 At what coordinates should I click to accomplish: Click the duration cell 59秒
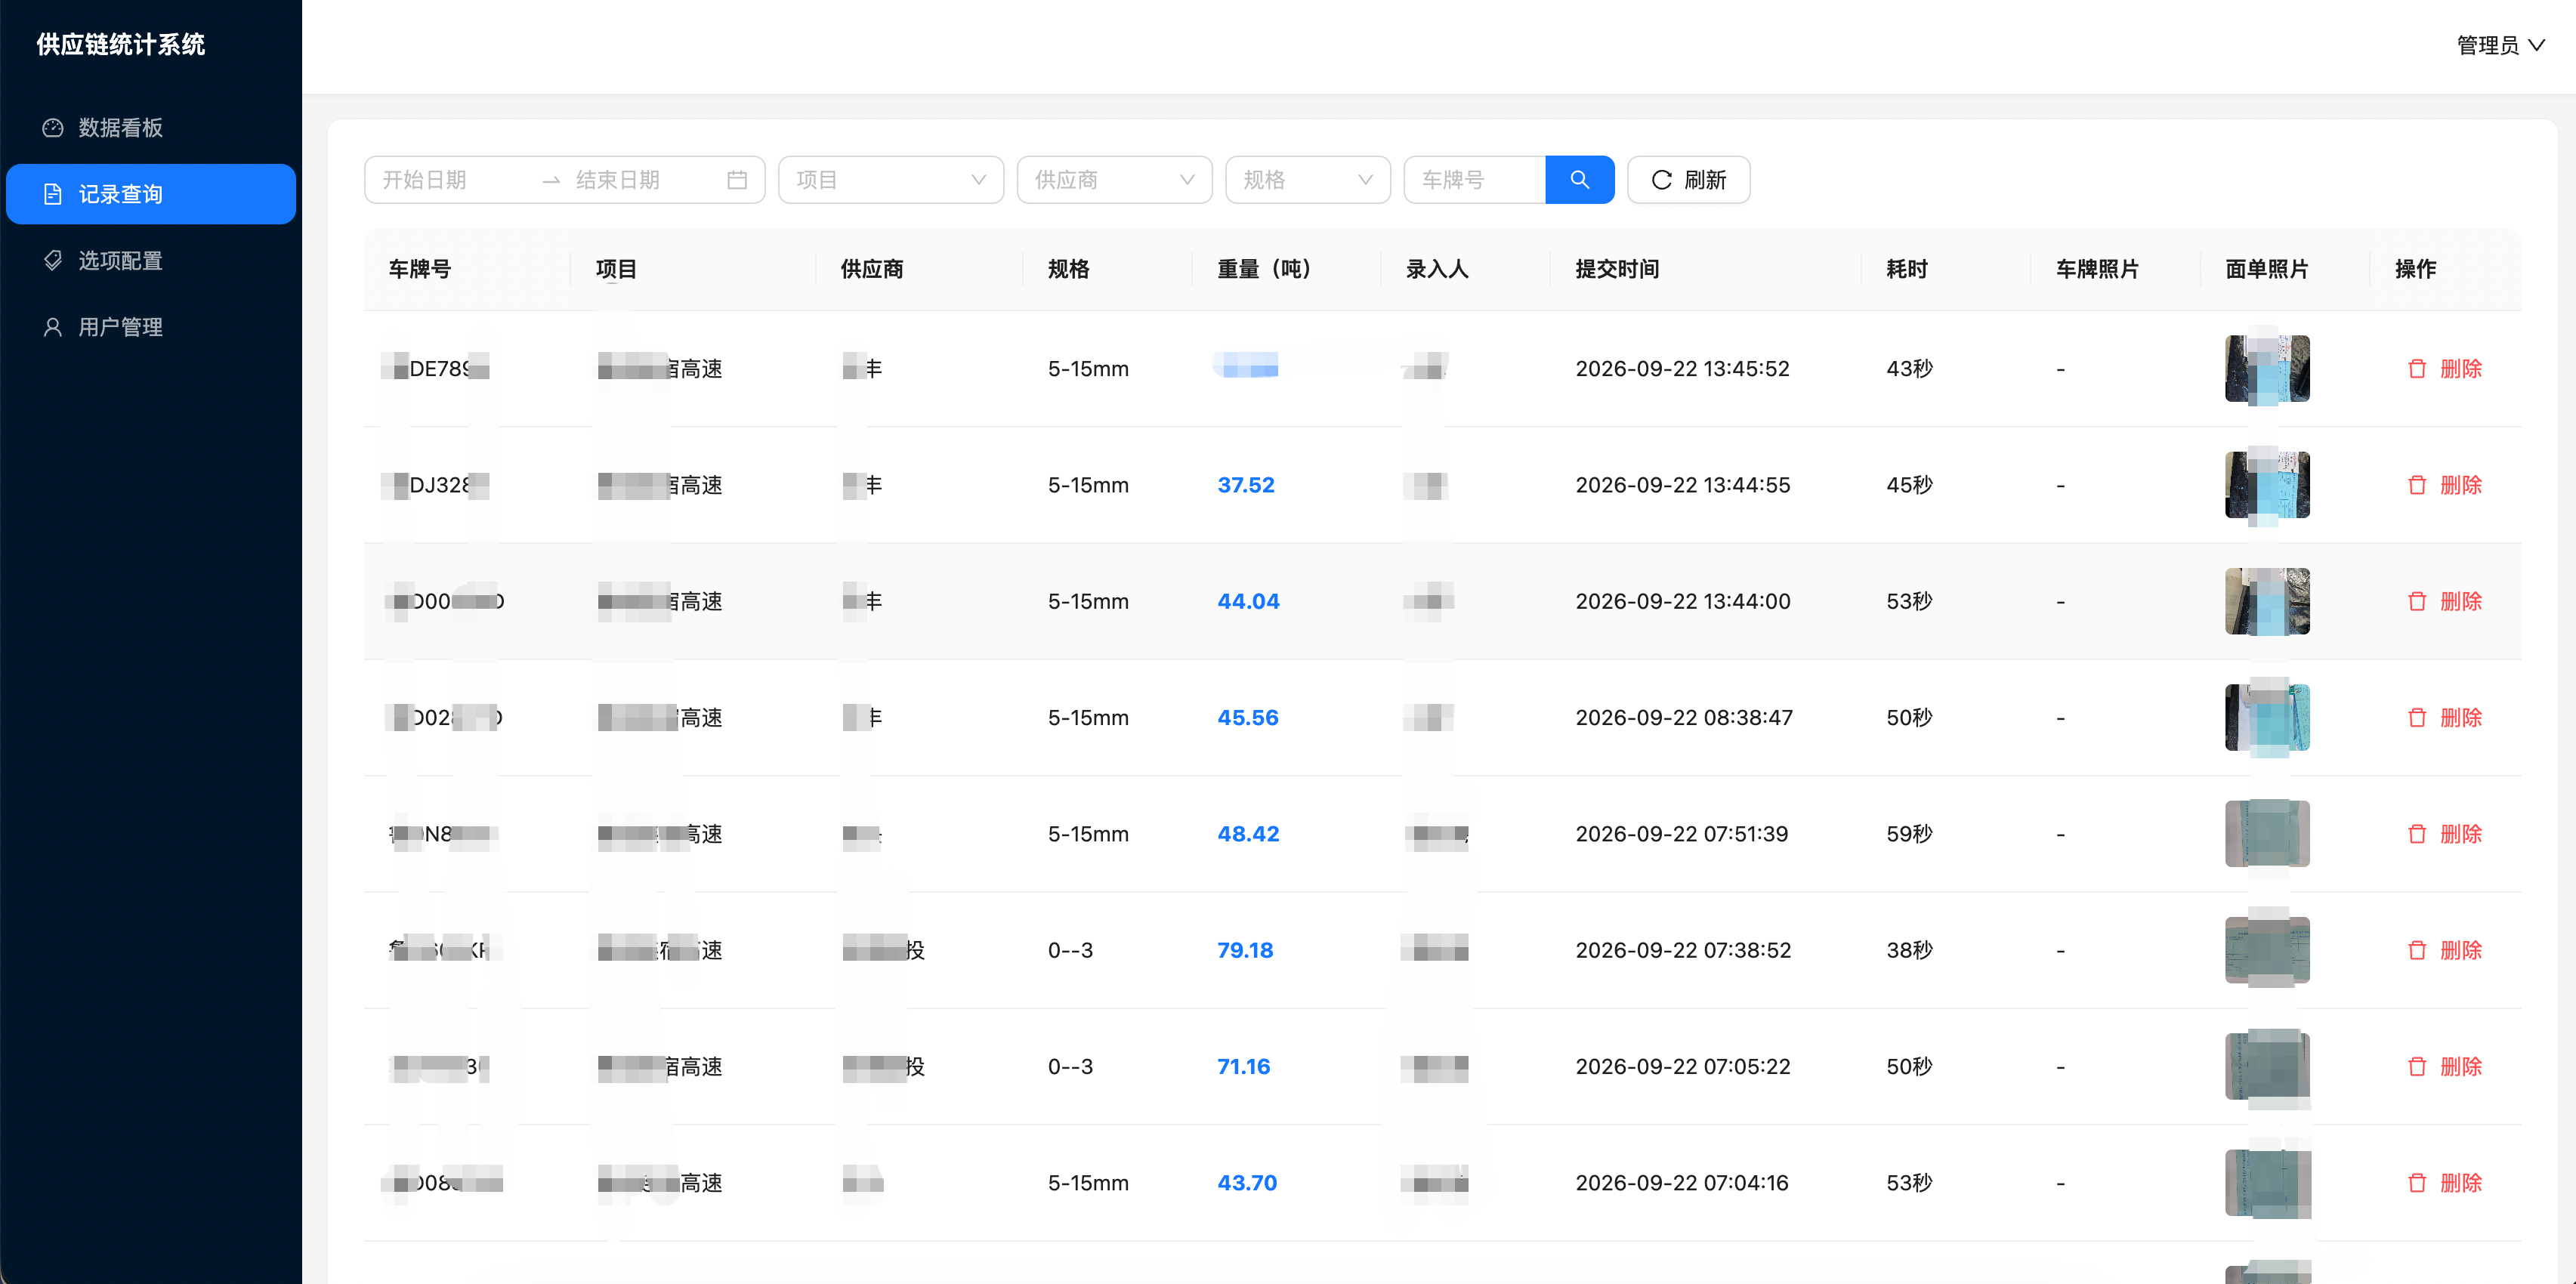pyautogui.click(x=1909, y=834)
